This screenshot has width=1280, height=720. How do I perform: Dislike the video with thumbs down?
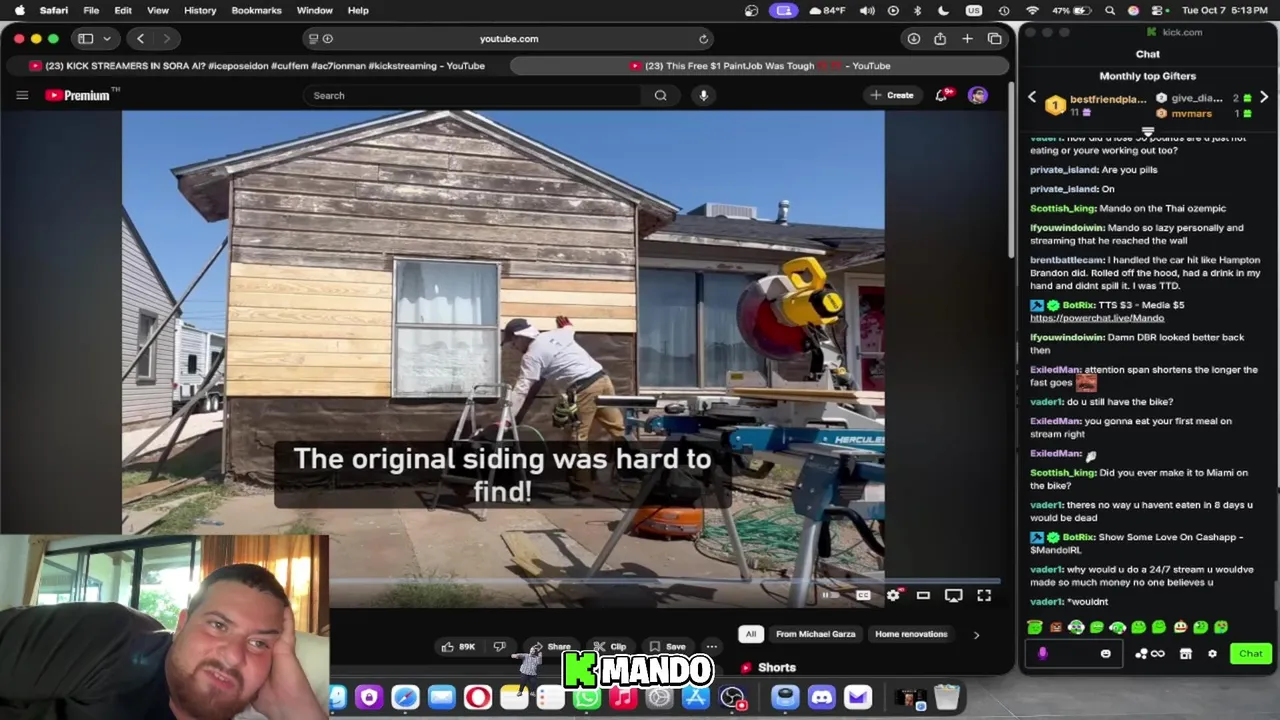pyautogui.click(x=499, y=647)
